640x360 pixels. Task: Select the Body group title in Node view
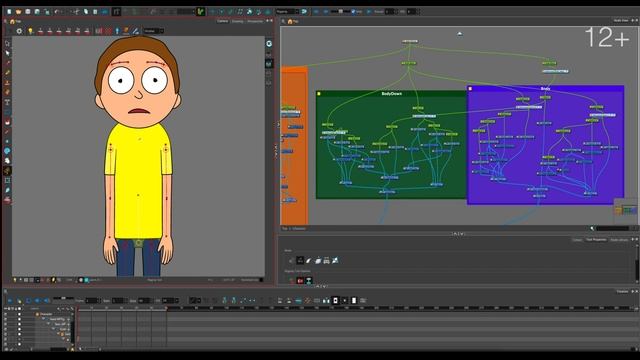click(545, 88)
